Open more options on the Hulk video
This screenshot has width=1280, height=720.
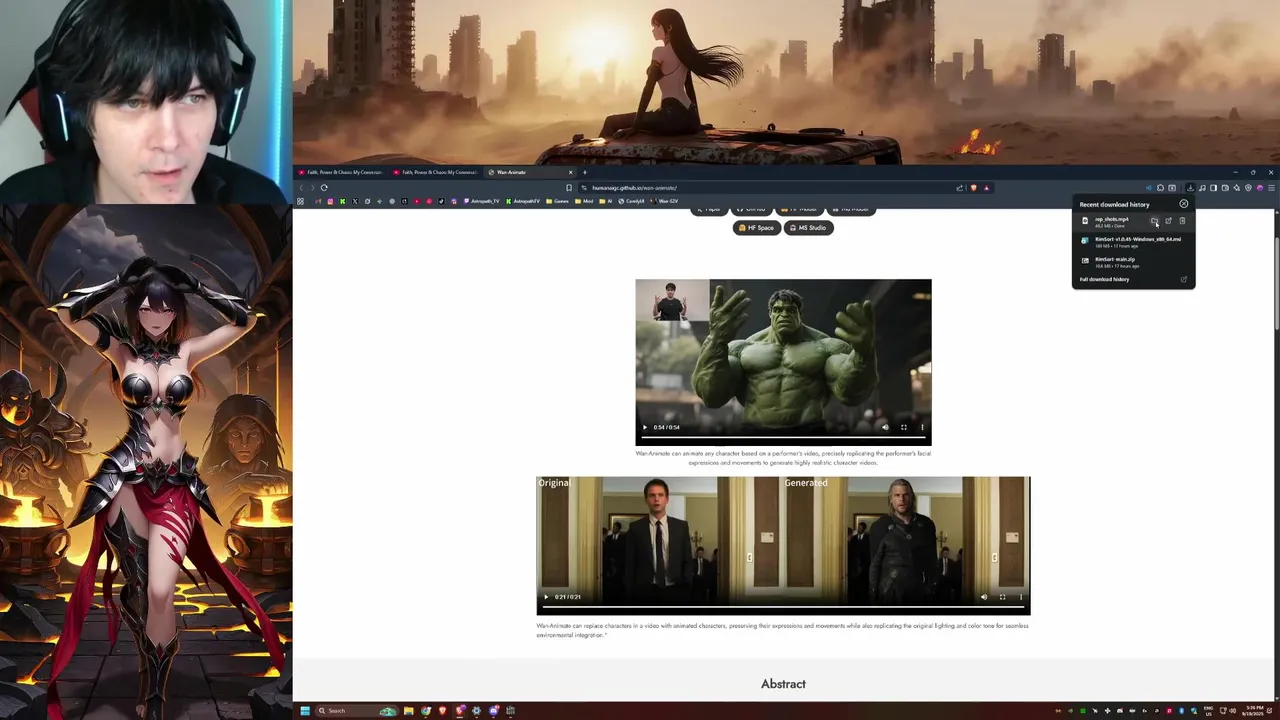pyautogui.click(x=922, y=427)
